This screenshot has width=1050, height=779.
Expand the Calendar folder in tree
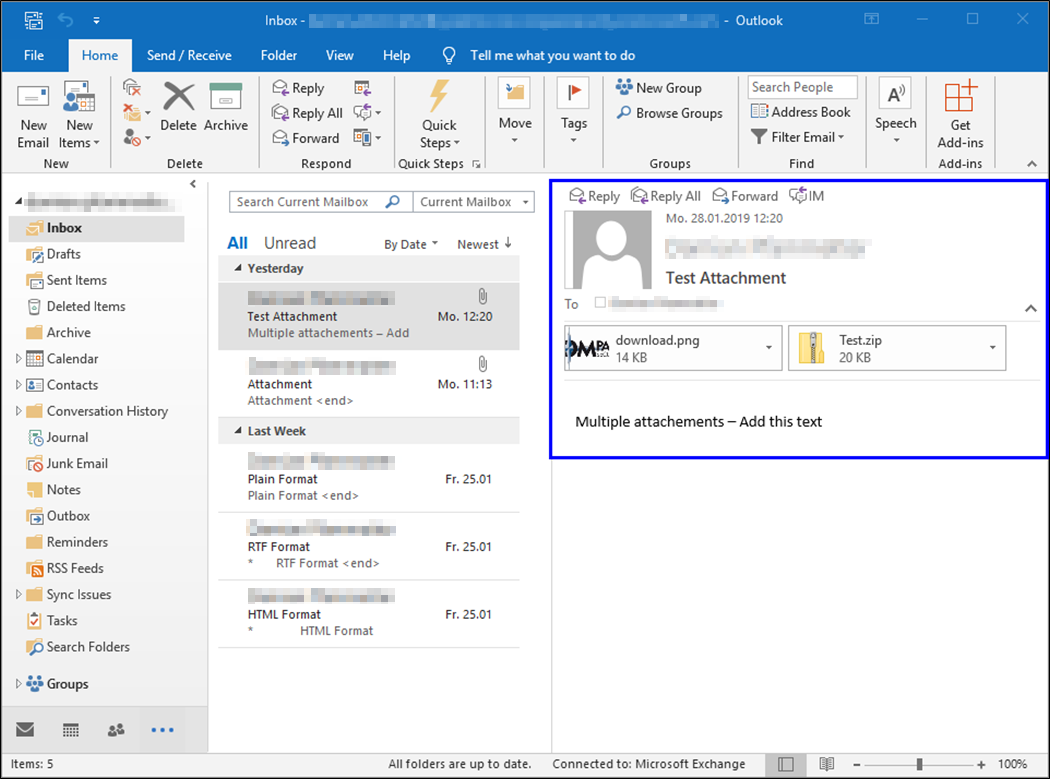18,359
